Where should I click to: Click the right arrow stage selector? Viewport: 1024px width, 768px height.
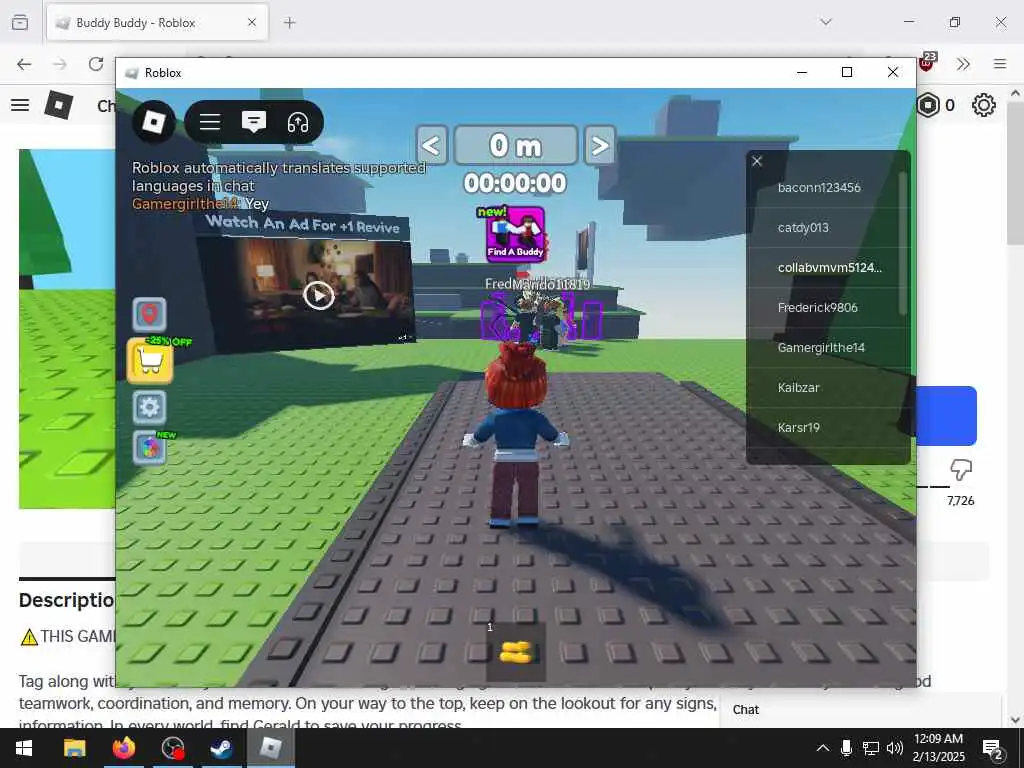click(x=600, y=145)
